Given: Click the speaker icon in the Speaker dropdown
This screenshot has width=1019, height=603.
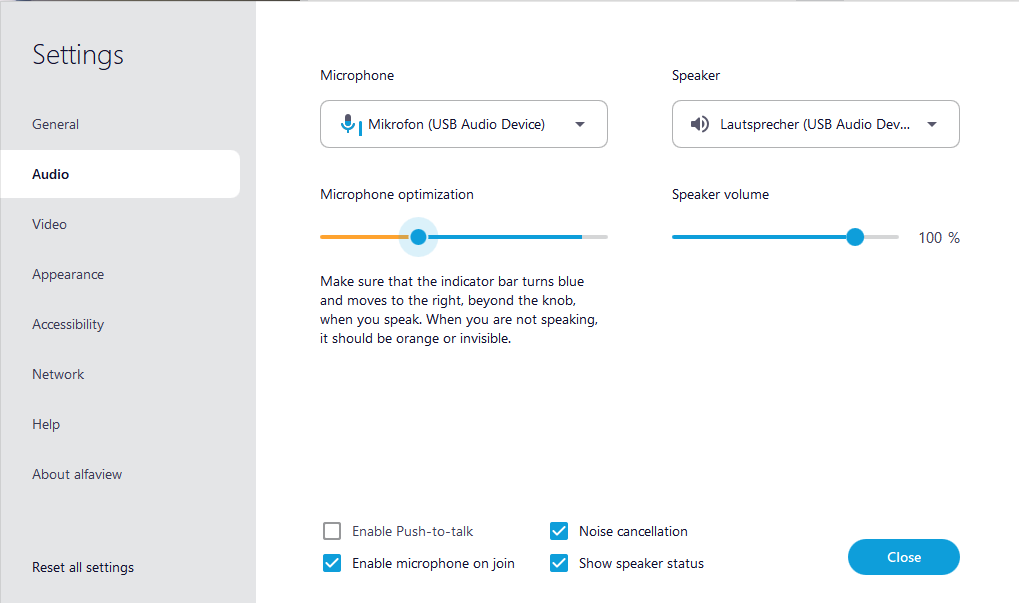Looking at the screenshot, I should tap(700, 125).
